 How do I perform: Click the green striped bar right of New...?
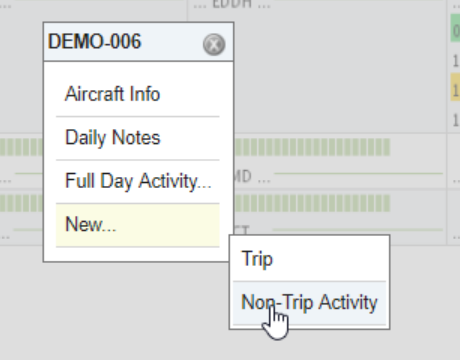point(312,203)
